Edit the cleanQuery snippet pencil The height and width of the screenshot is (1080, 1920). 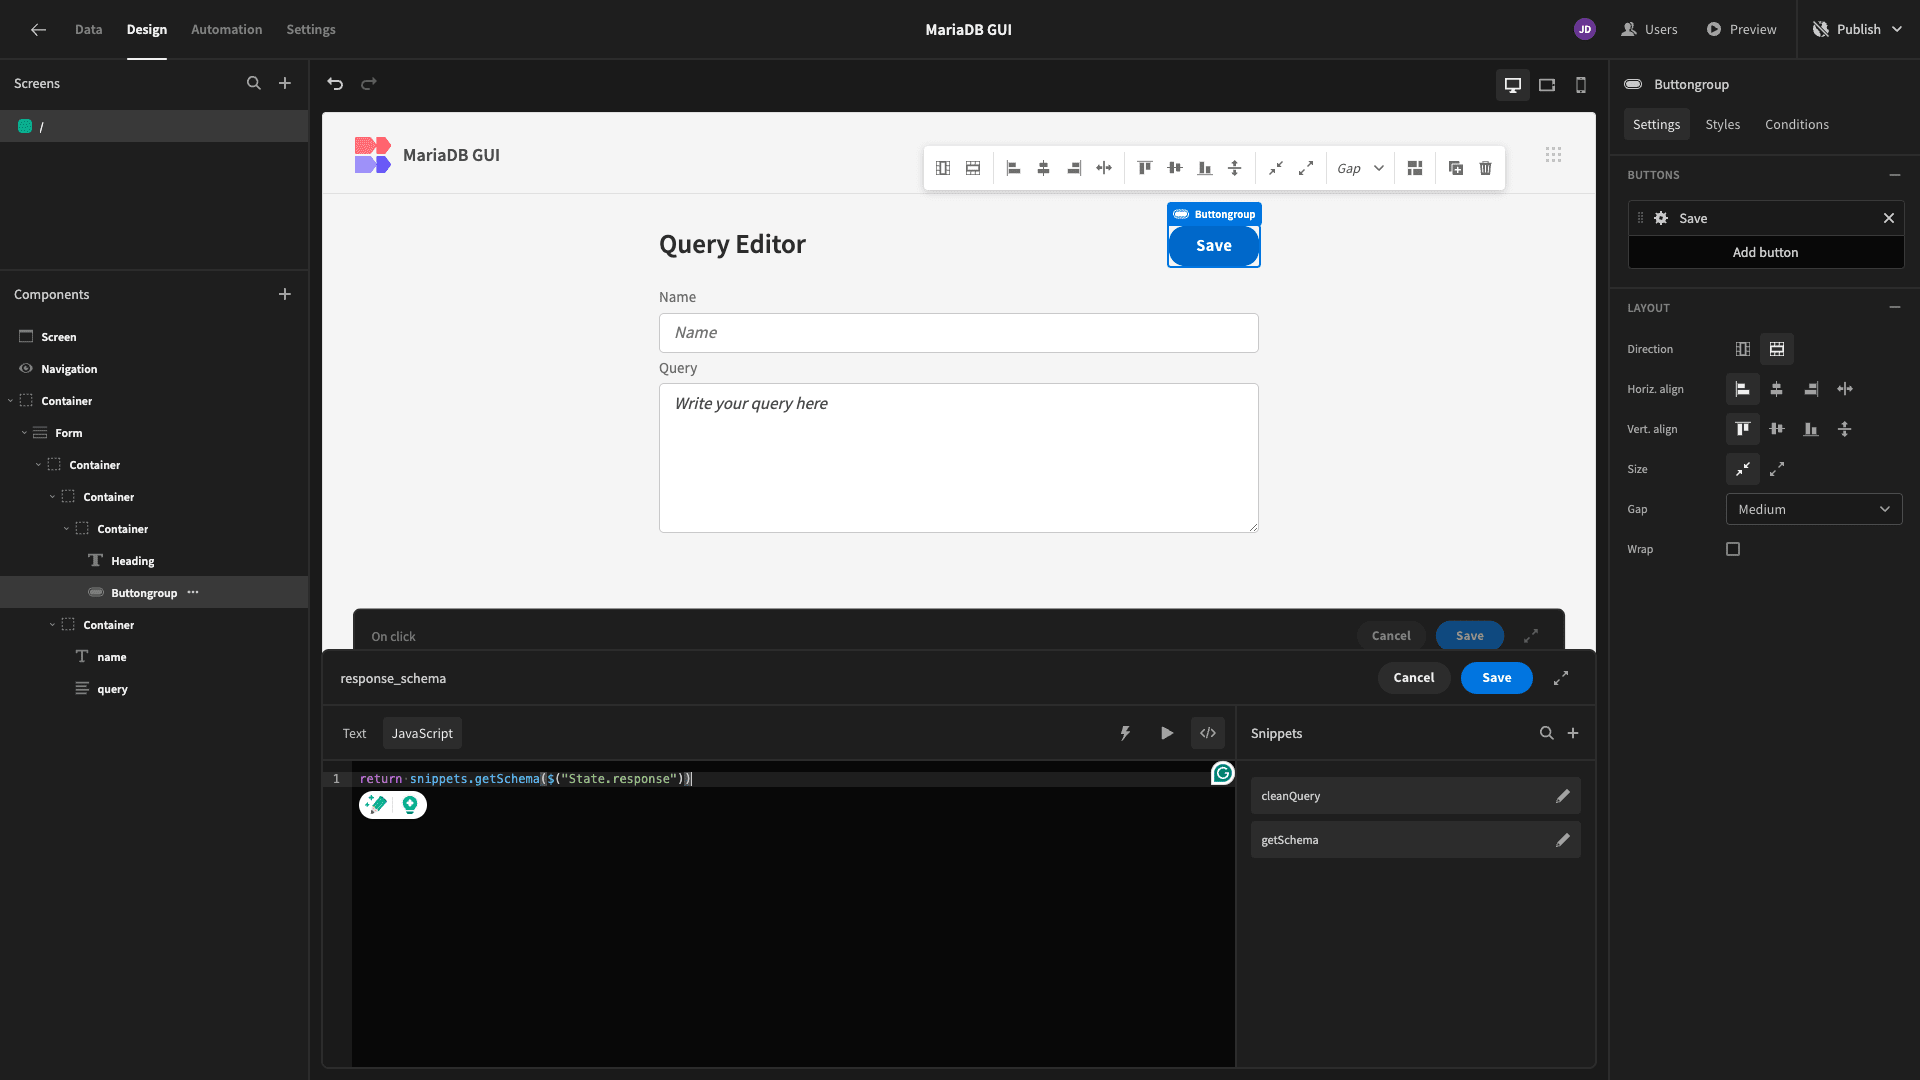click(x=1563, y=797)
